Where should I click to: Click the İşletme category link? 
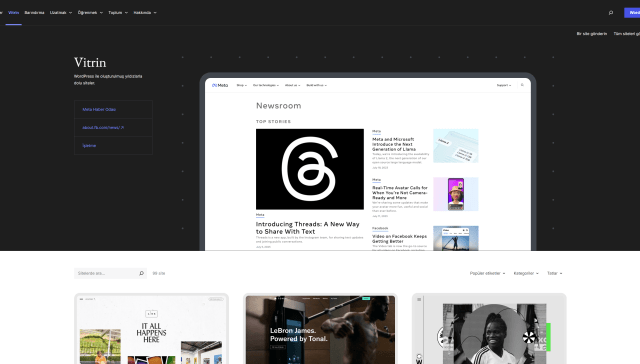pyautogui.click(x=89, y=146)
